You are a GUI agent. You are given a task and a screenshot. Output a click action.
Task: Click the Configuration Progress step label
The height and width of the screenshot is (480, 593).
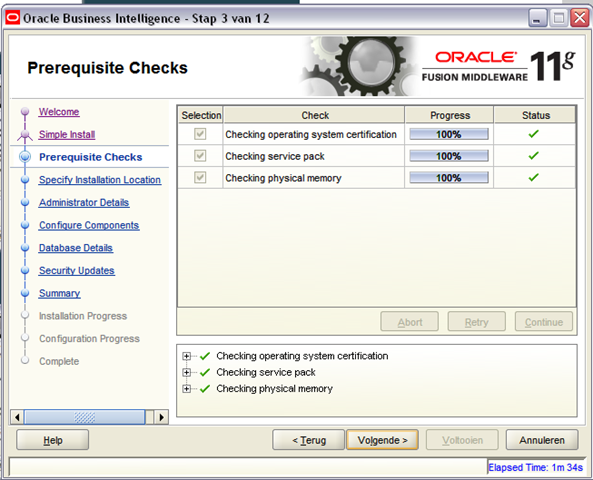click(89, 339)
